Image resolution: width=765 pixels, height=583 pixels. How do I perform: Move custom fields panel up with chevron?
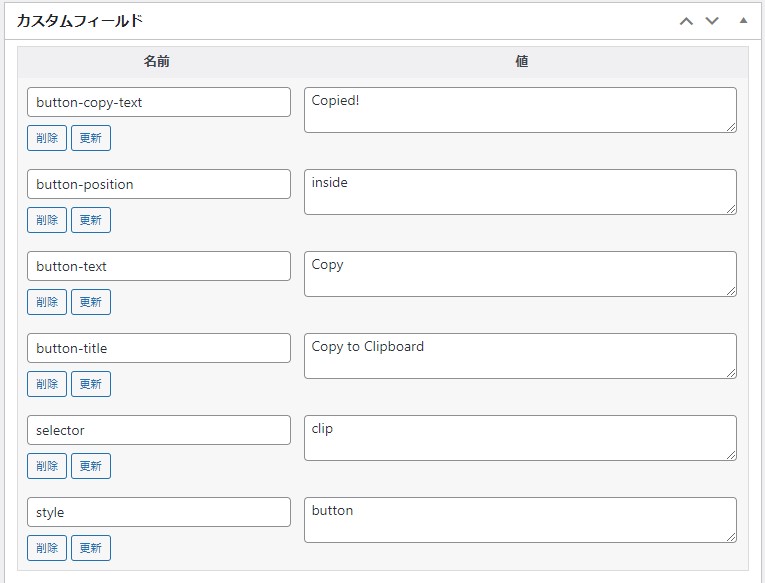(686, 21)
